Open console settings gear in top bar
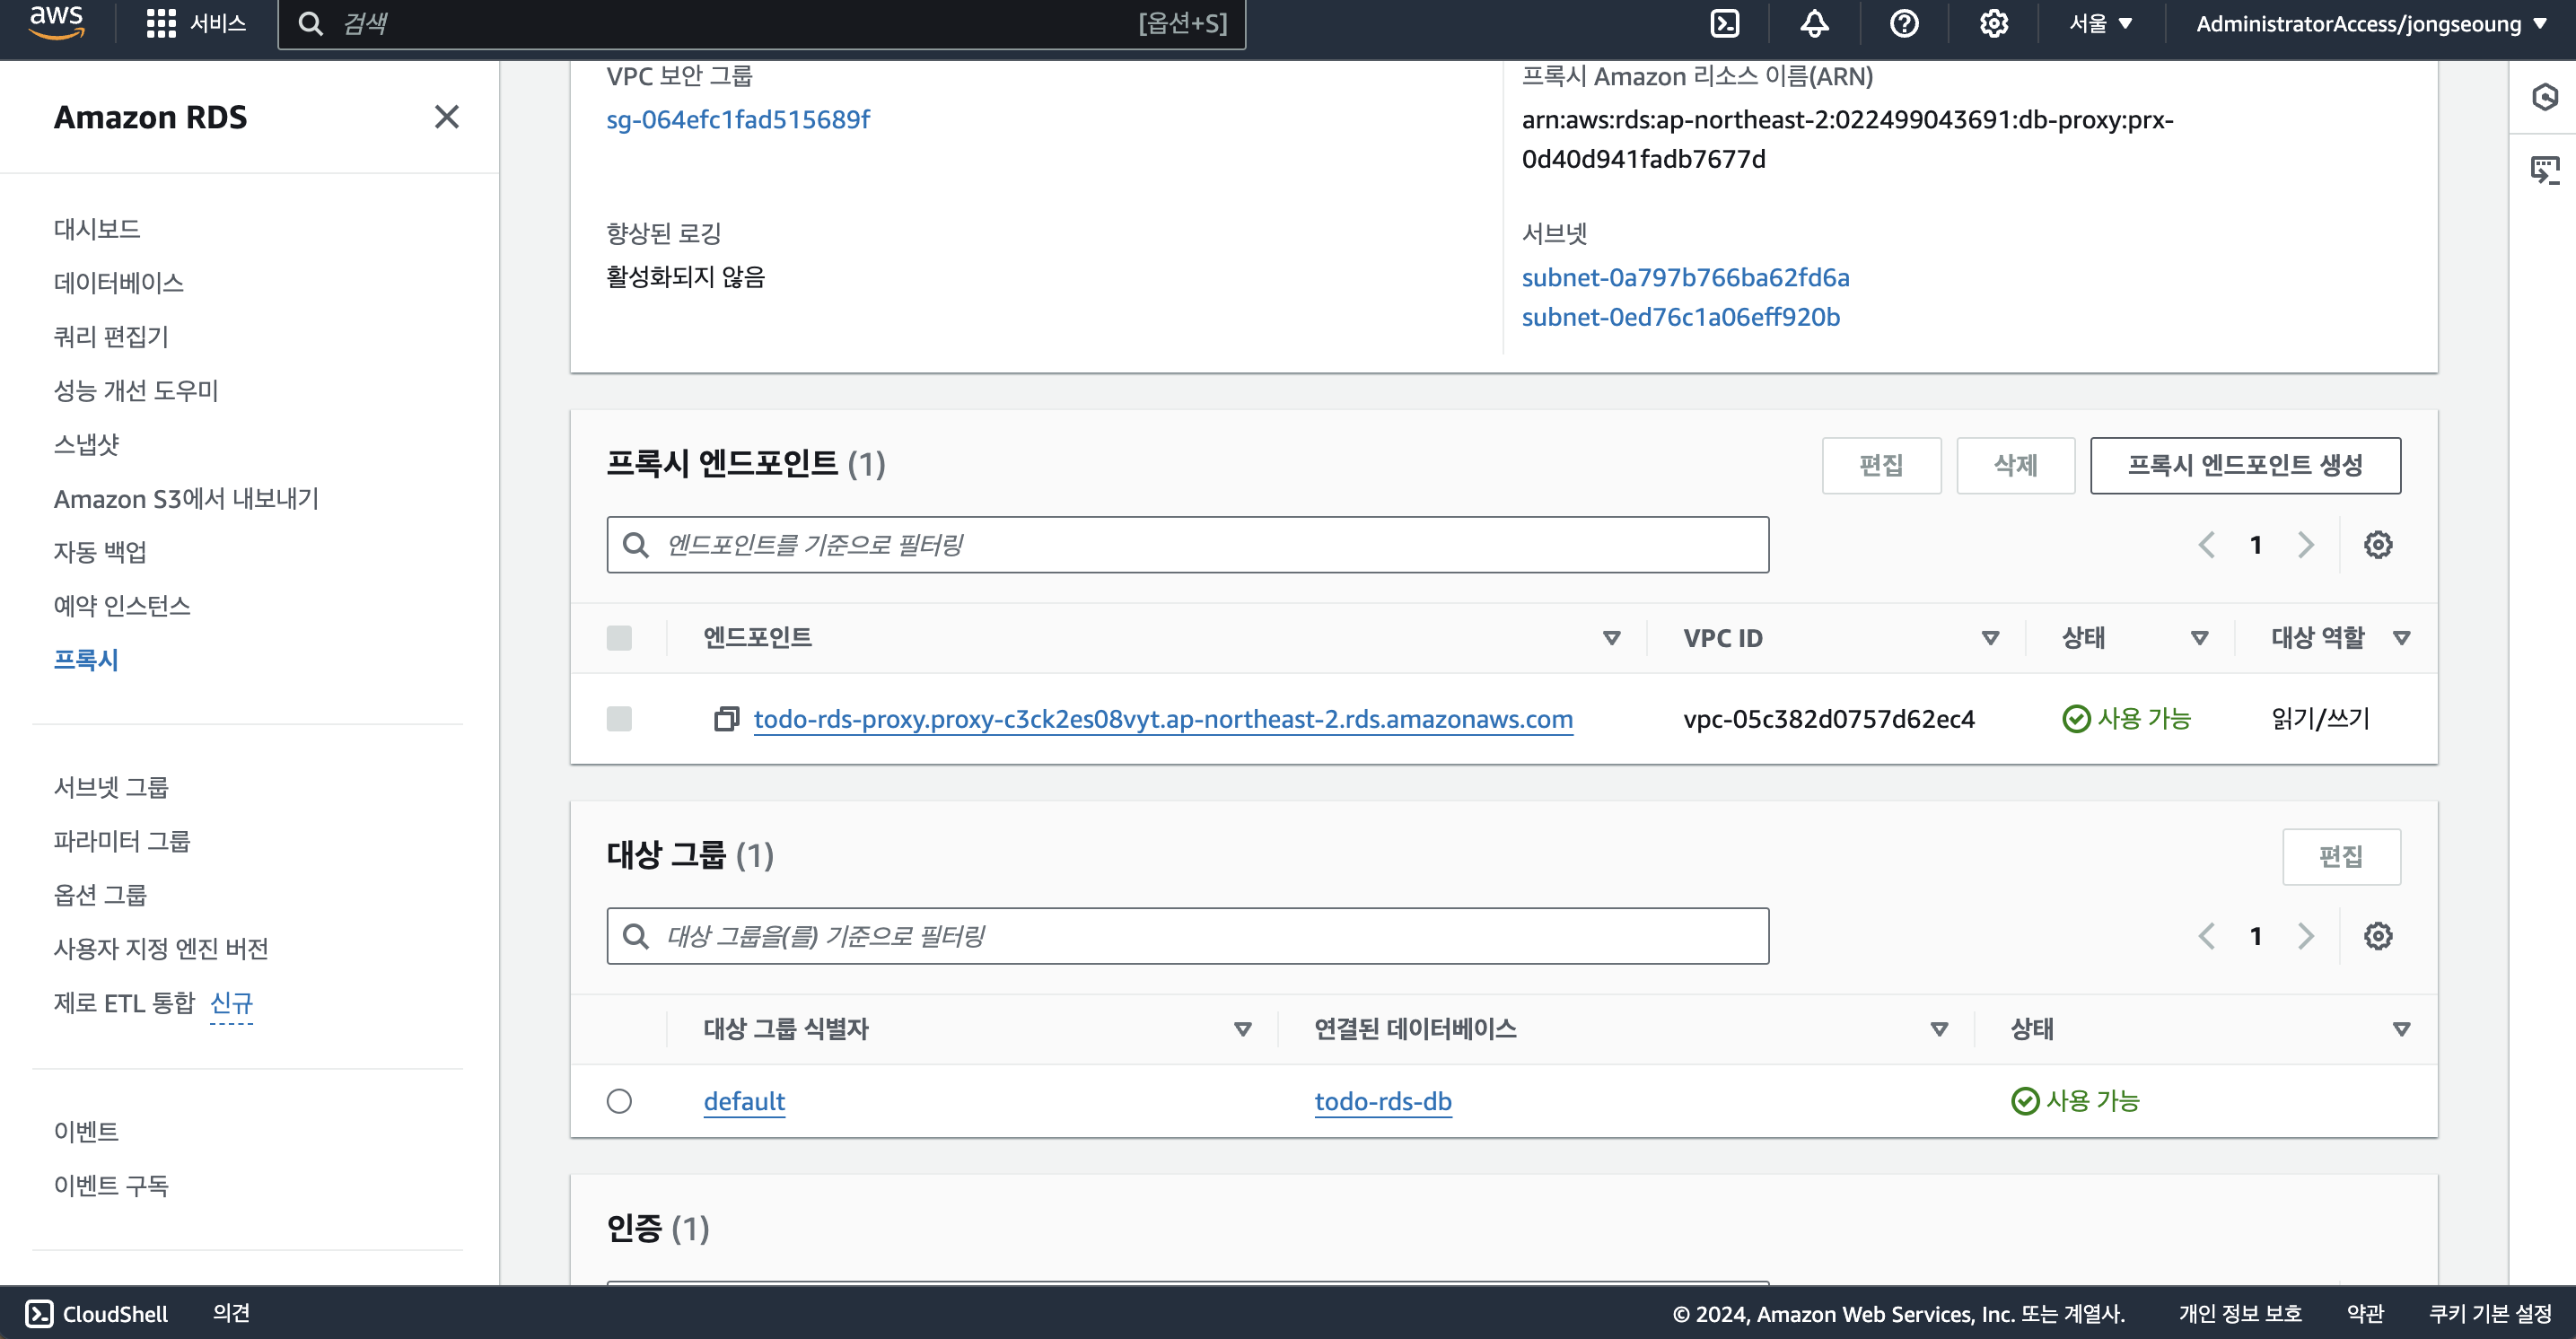 click(1993, 23)
